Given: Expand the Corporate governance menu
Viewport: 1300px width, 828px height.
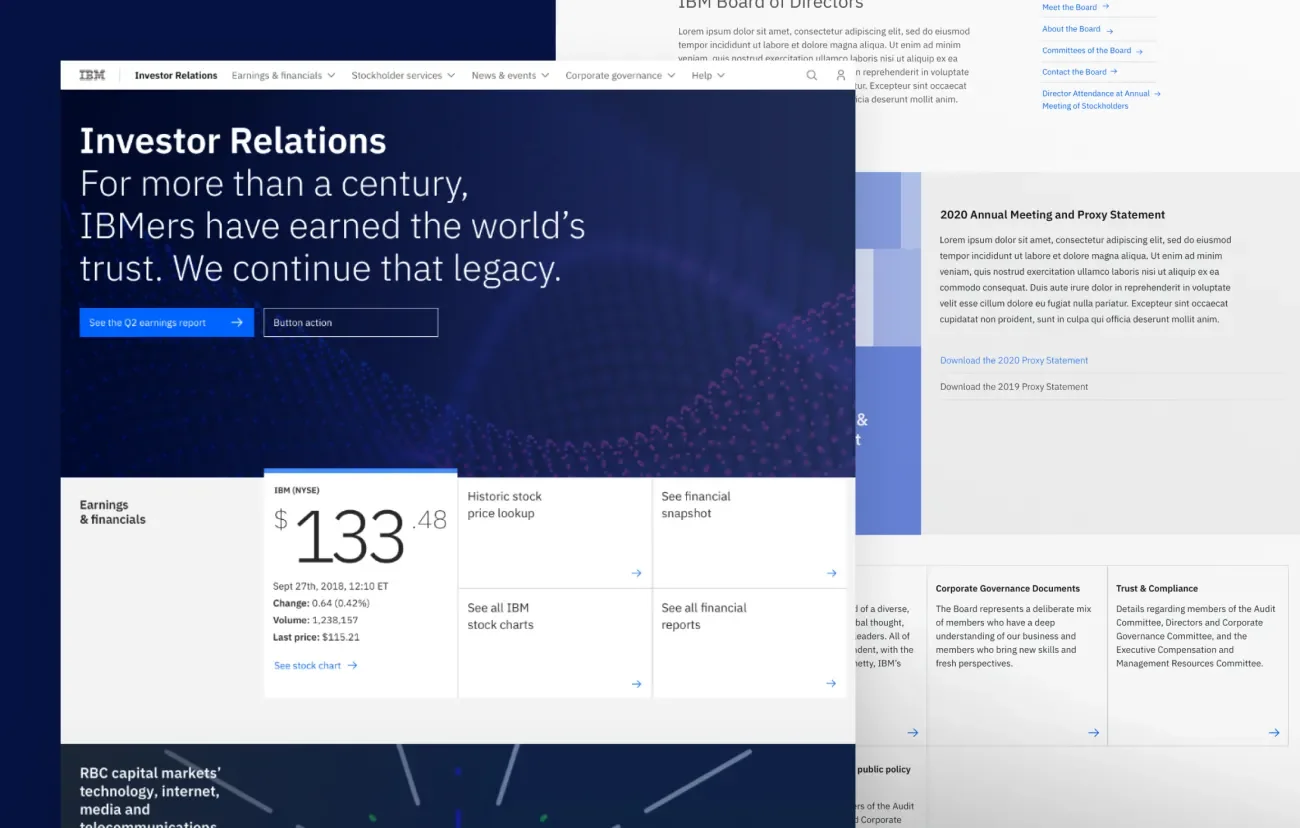Looking at the screenshot, I should point(620,75).
